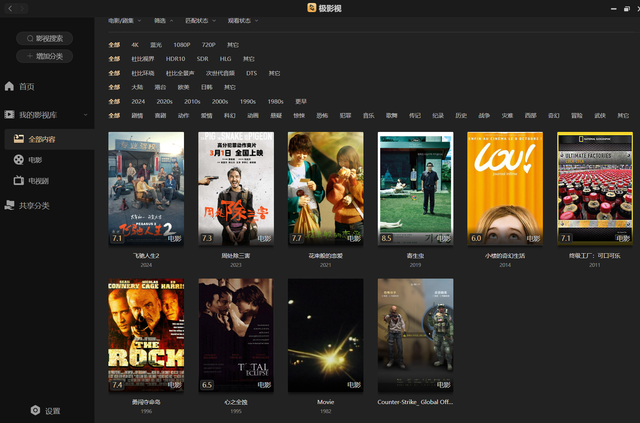
Task: Click the 我的影视库 library icon
Action: click(x=9, y=115)
